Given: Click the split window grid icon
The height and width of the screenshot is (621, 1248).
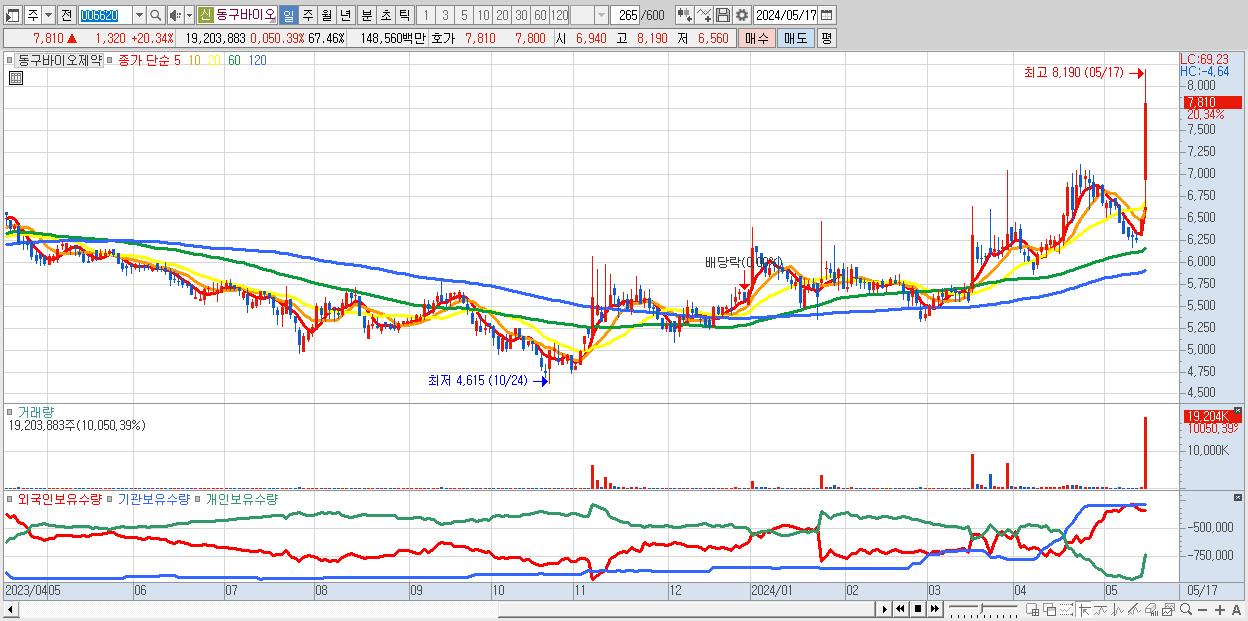Looking at the screenshot, I should click(x=1033, y=609).
